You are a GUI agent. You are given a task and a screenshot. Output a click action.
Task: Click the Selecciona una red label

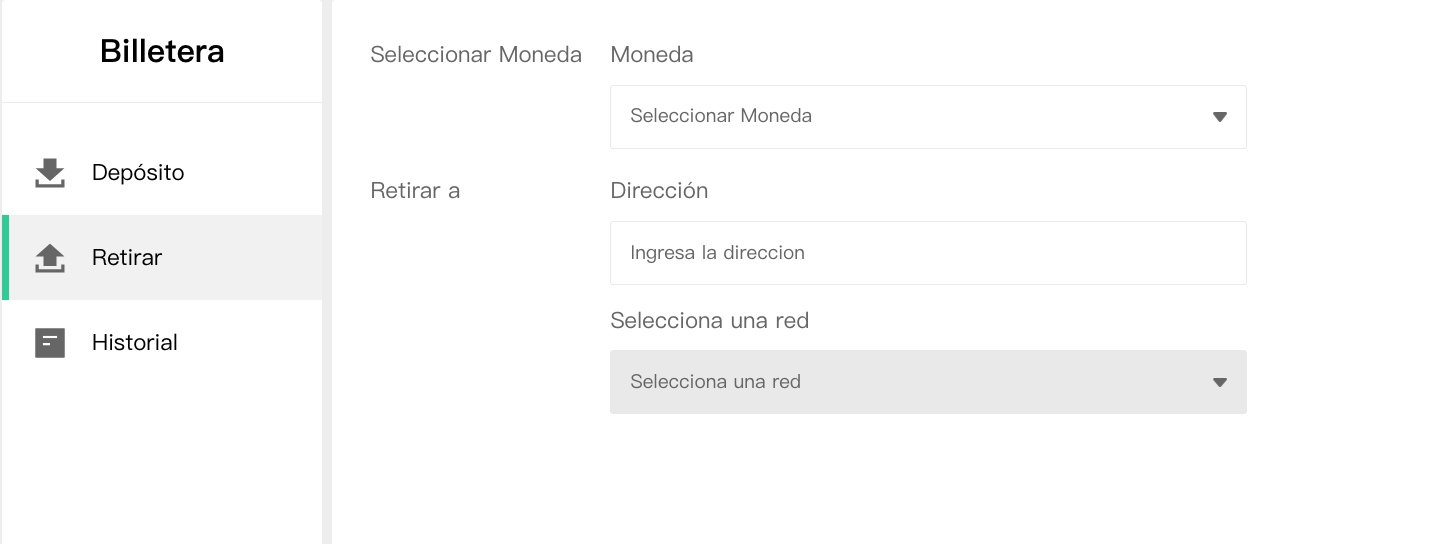pyautogui.click(x=709, y=321)
